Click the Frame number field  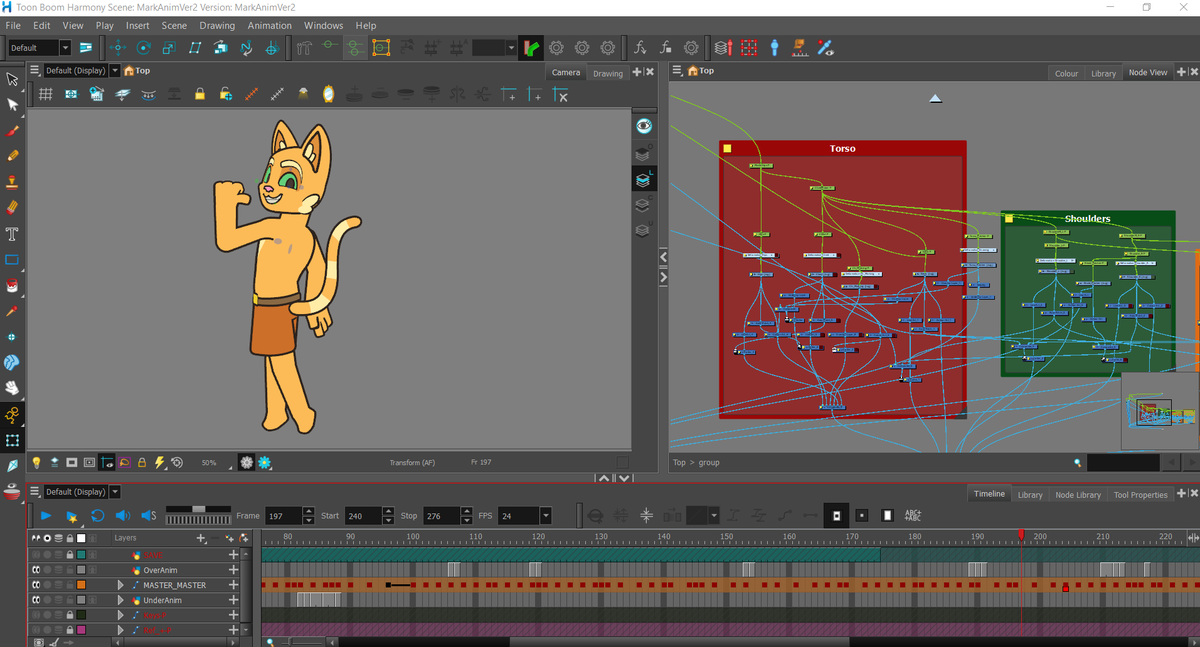point(283,516)
